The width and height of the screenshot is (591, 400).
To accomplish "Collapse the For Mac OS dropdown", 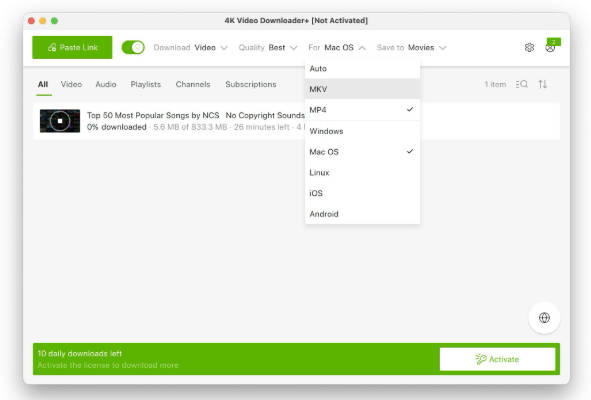I will click(337, 48).
